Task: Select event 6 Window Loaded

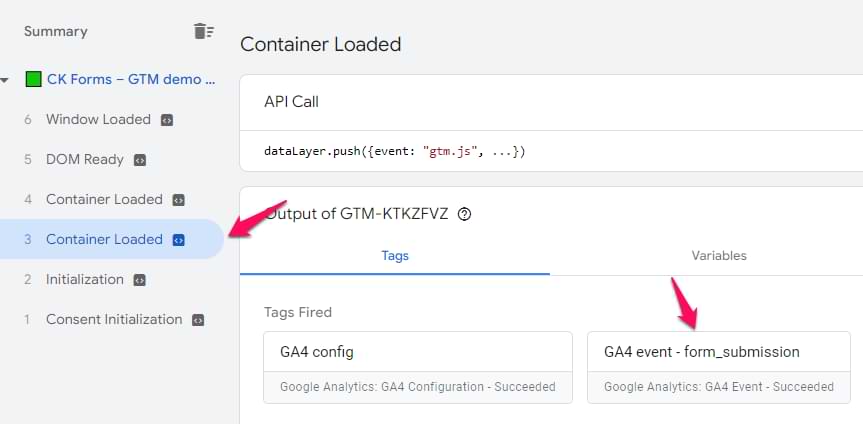Action: point(98,120)
